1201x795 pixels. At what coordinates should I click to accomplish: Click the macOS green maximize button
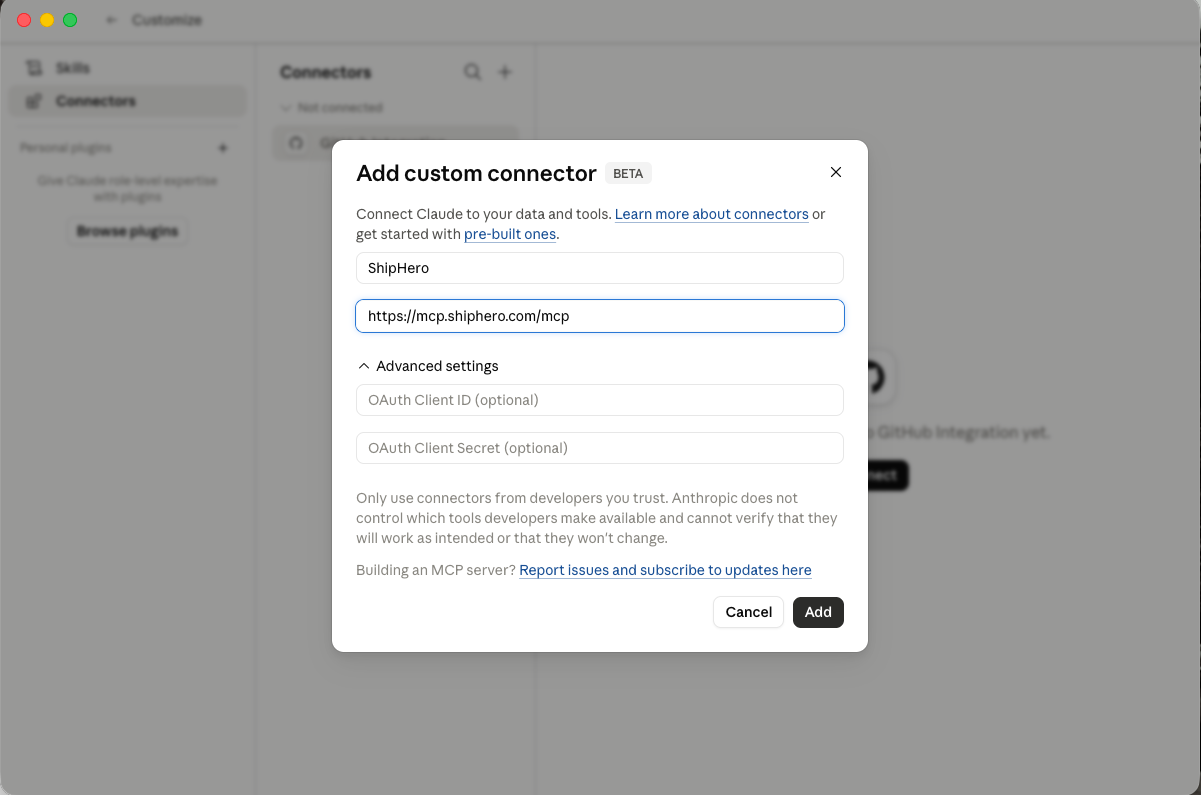70,20
